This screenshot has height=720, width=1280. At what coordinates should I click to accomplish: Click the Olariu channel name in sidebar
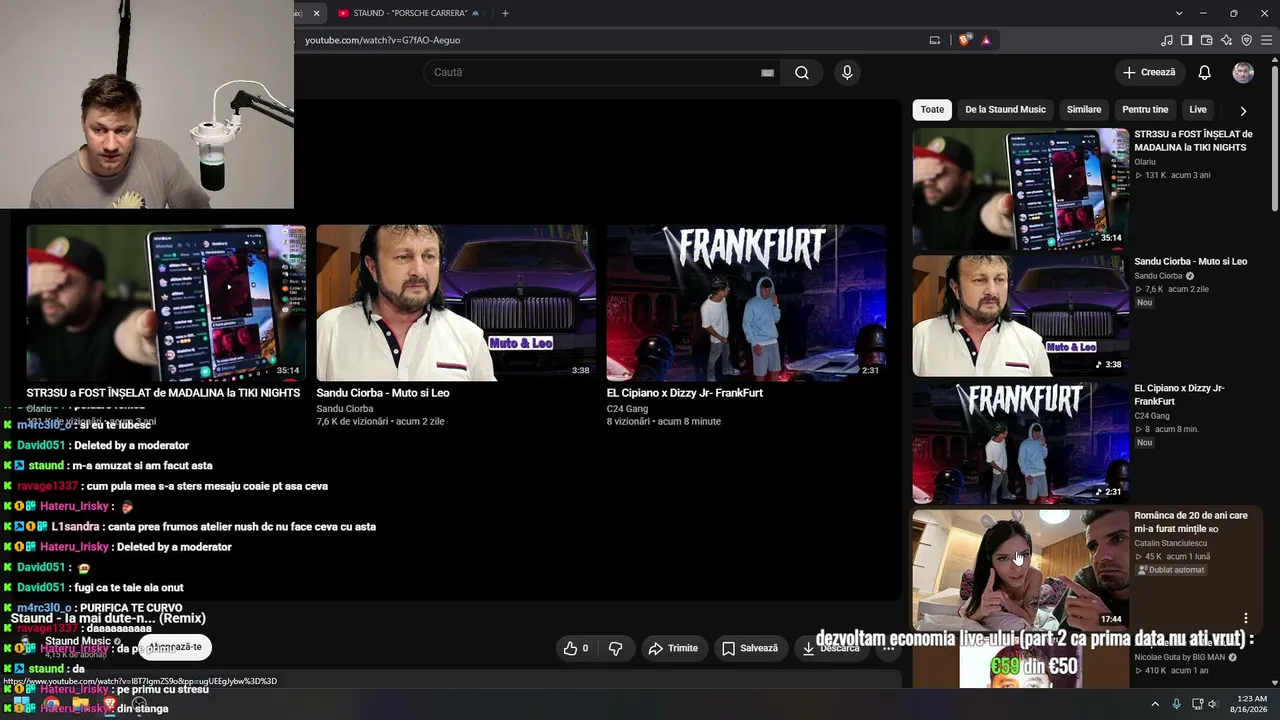pyautogui.click(x=1145, y=162)
